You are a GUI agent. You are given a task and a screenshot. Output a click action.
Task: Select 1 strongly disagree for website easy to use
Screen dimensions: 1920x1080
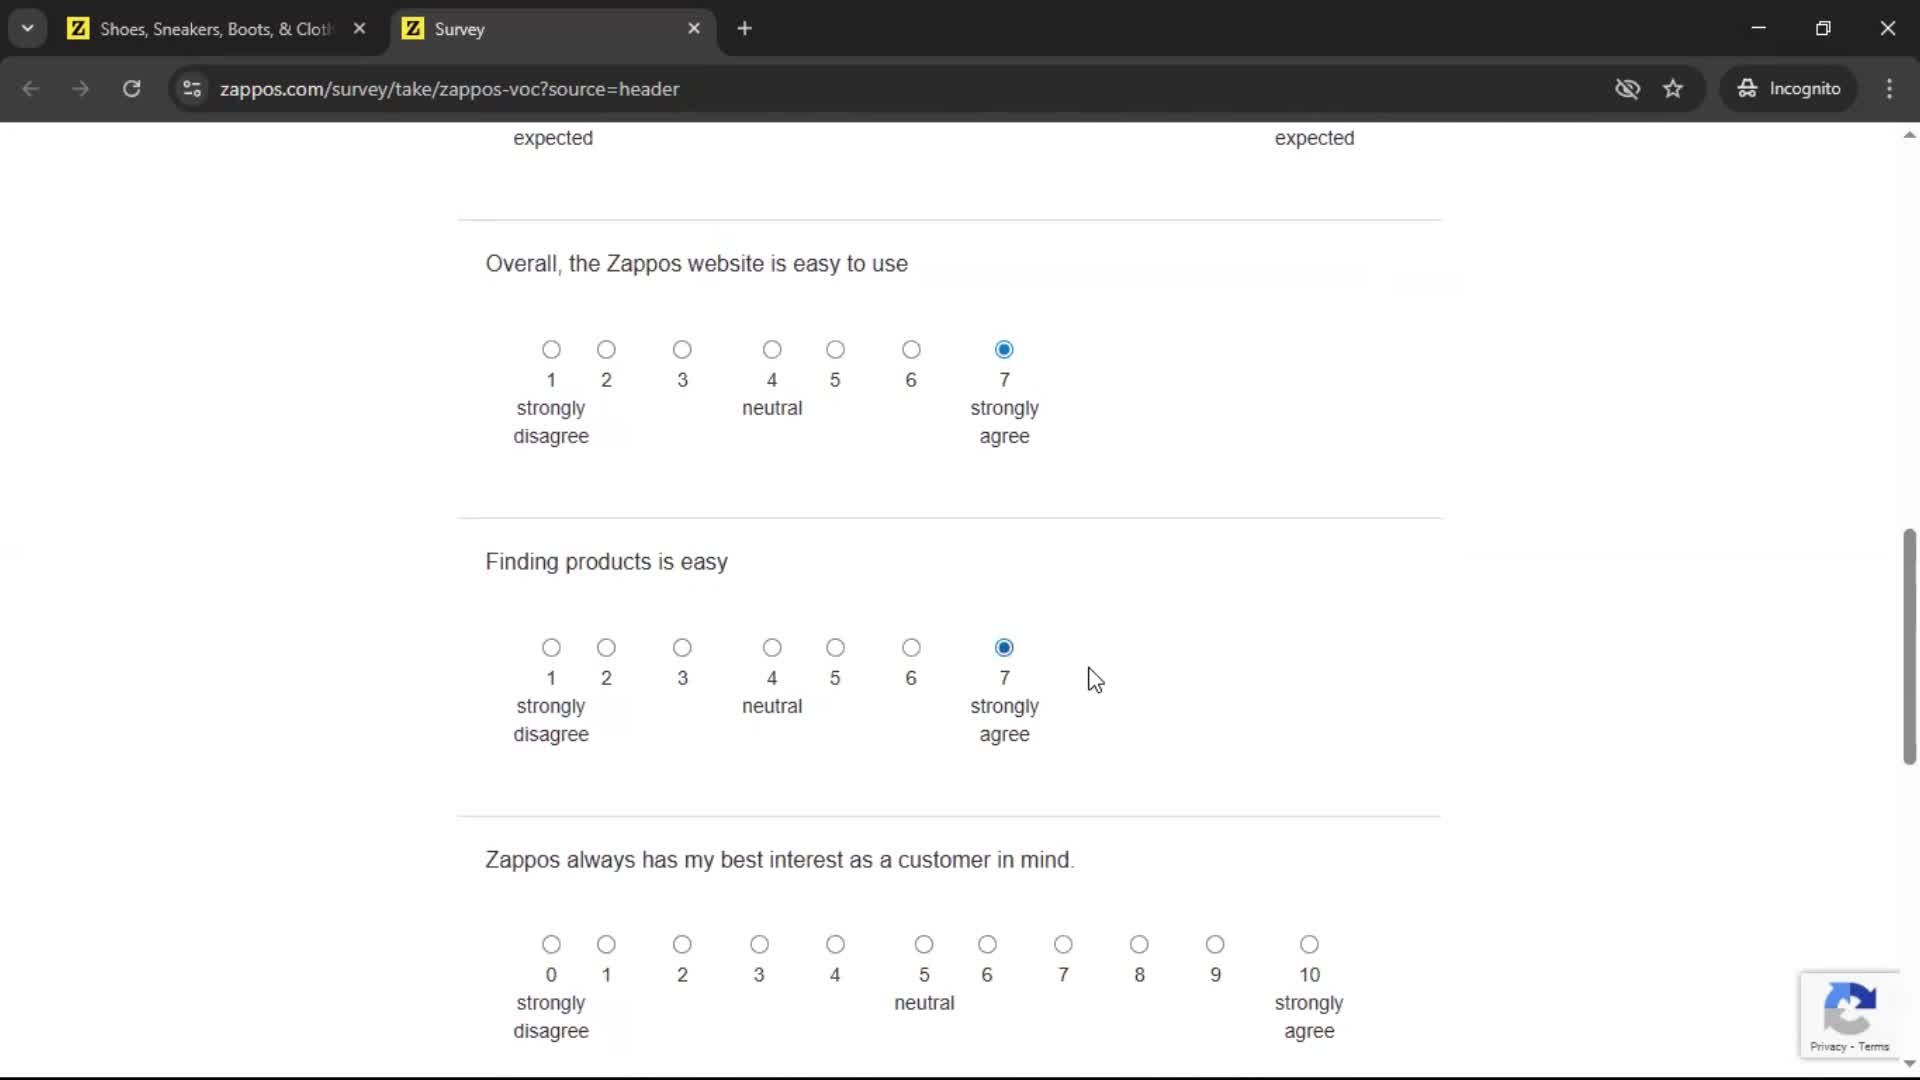(x=551, y=350)
